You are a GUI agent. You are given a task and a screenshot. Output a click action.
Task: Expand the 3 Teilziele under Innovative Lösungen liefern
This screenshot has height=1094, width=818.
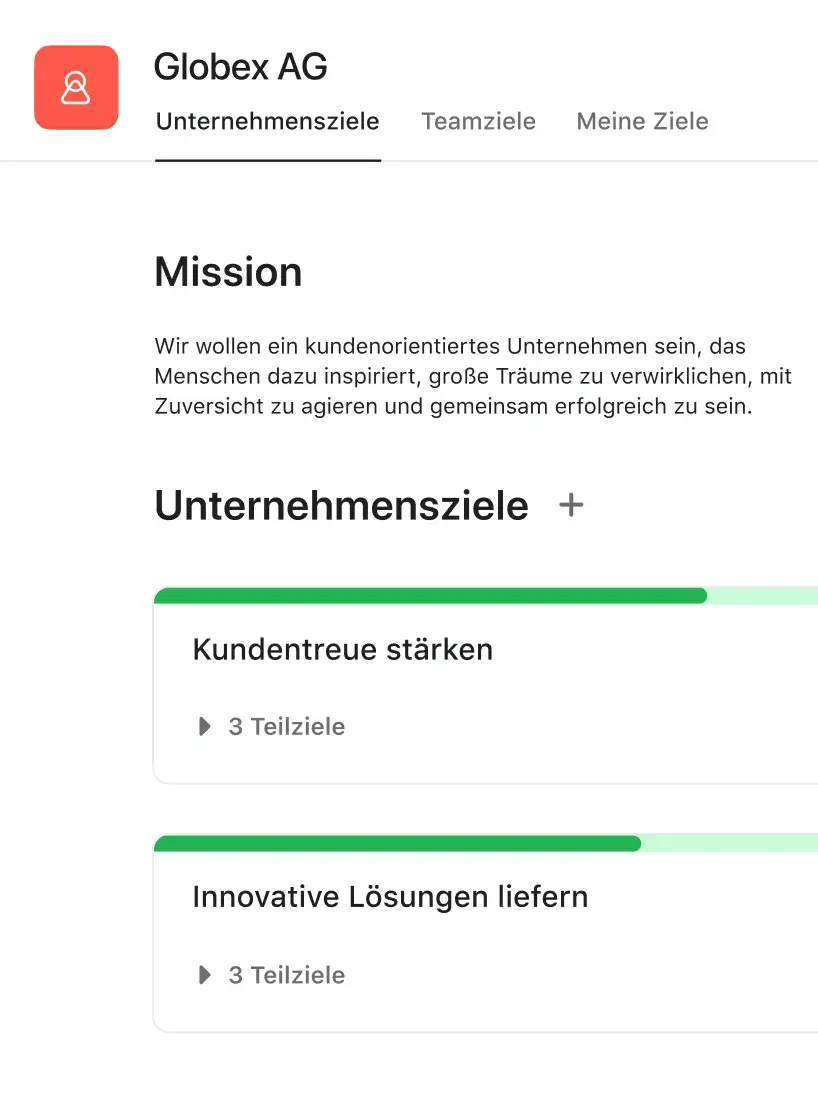(286, 975)
